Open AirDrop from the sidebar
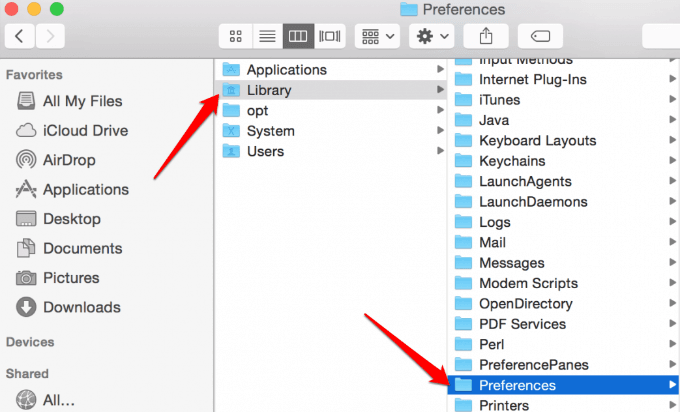 pyautogui.click(x=56, y=160)
